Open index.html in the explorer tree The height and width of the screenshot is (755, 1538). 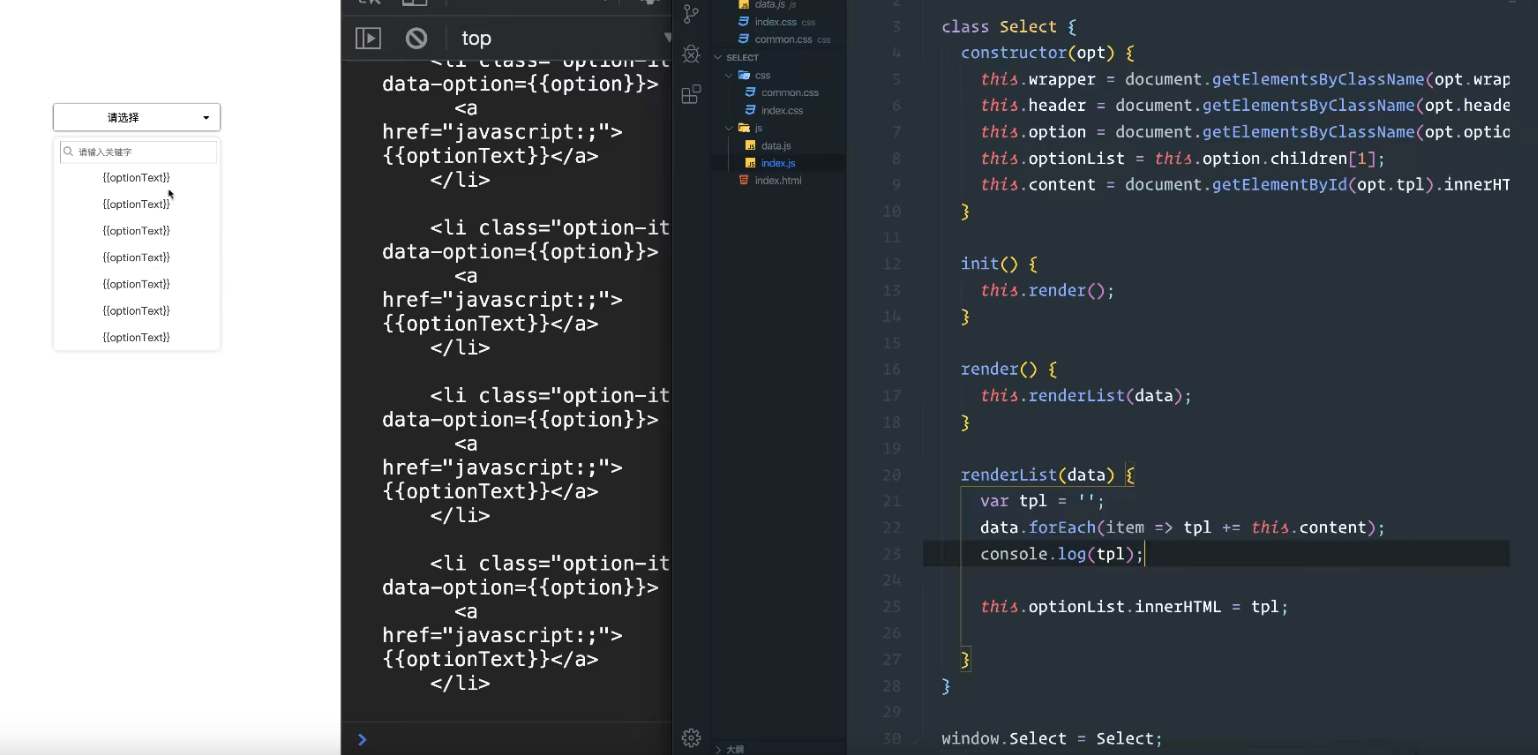pos(778,180)
